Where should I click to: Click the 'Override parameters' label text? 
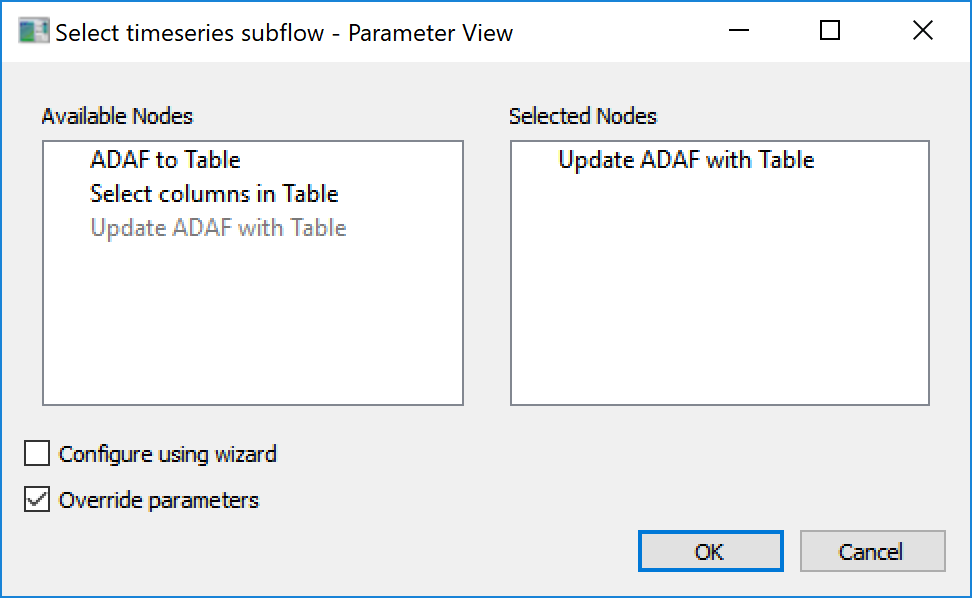(x=158, y=500)
